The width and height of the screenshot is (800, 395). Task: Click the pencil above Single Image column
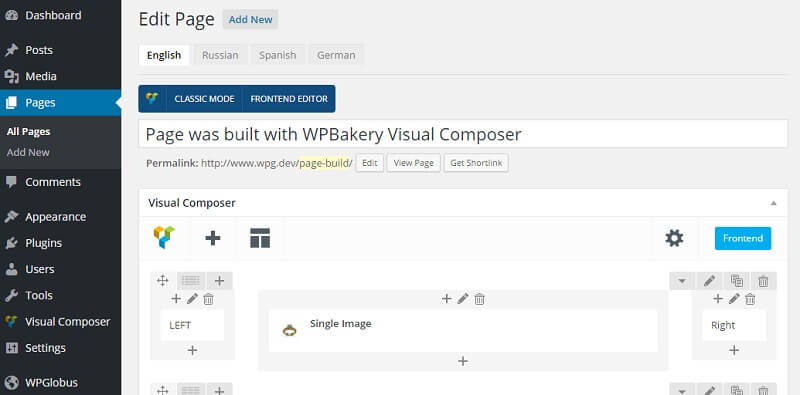(x=463, y=299)
